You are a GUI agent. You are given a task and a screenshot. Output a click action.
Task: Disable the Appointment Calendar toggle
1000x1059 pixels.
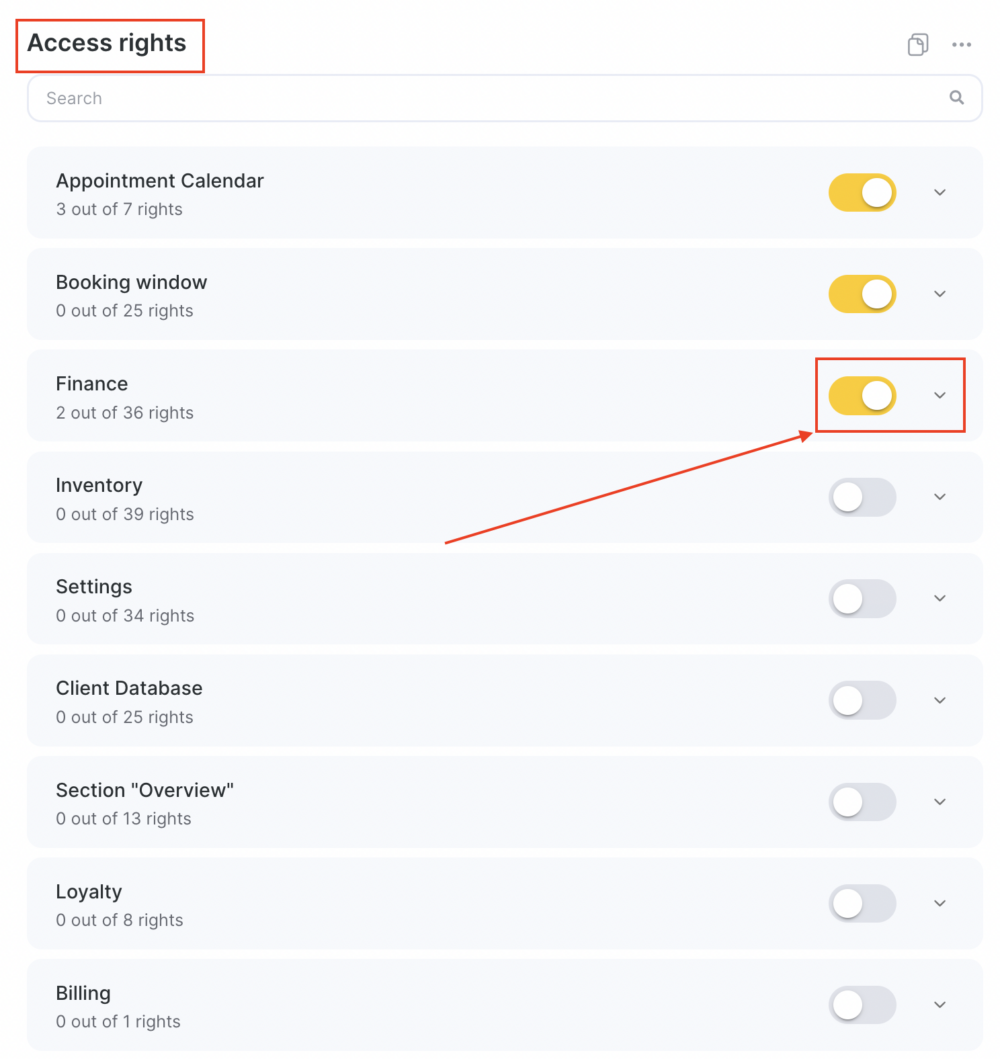tap(862, 192)
